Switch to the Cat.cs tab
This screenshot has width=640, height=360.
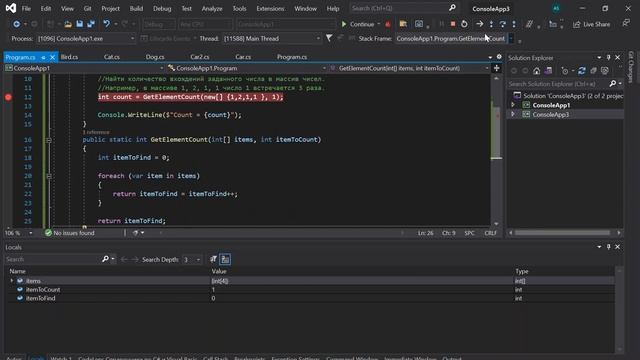coord(111,57)
